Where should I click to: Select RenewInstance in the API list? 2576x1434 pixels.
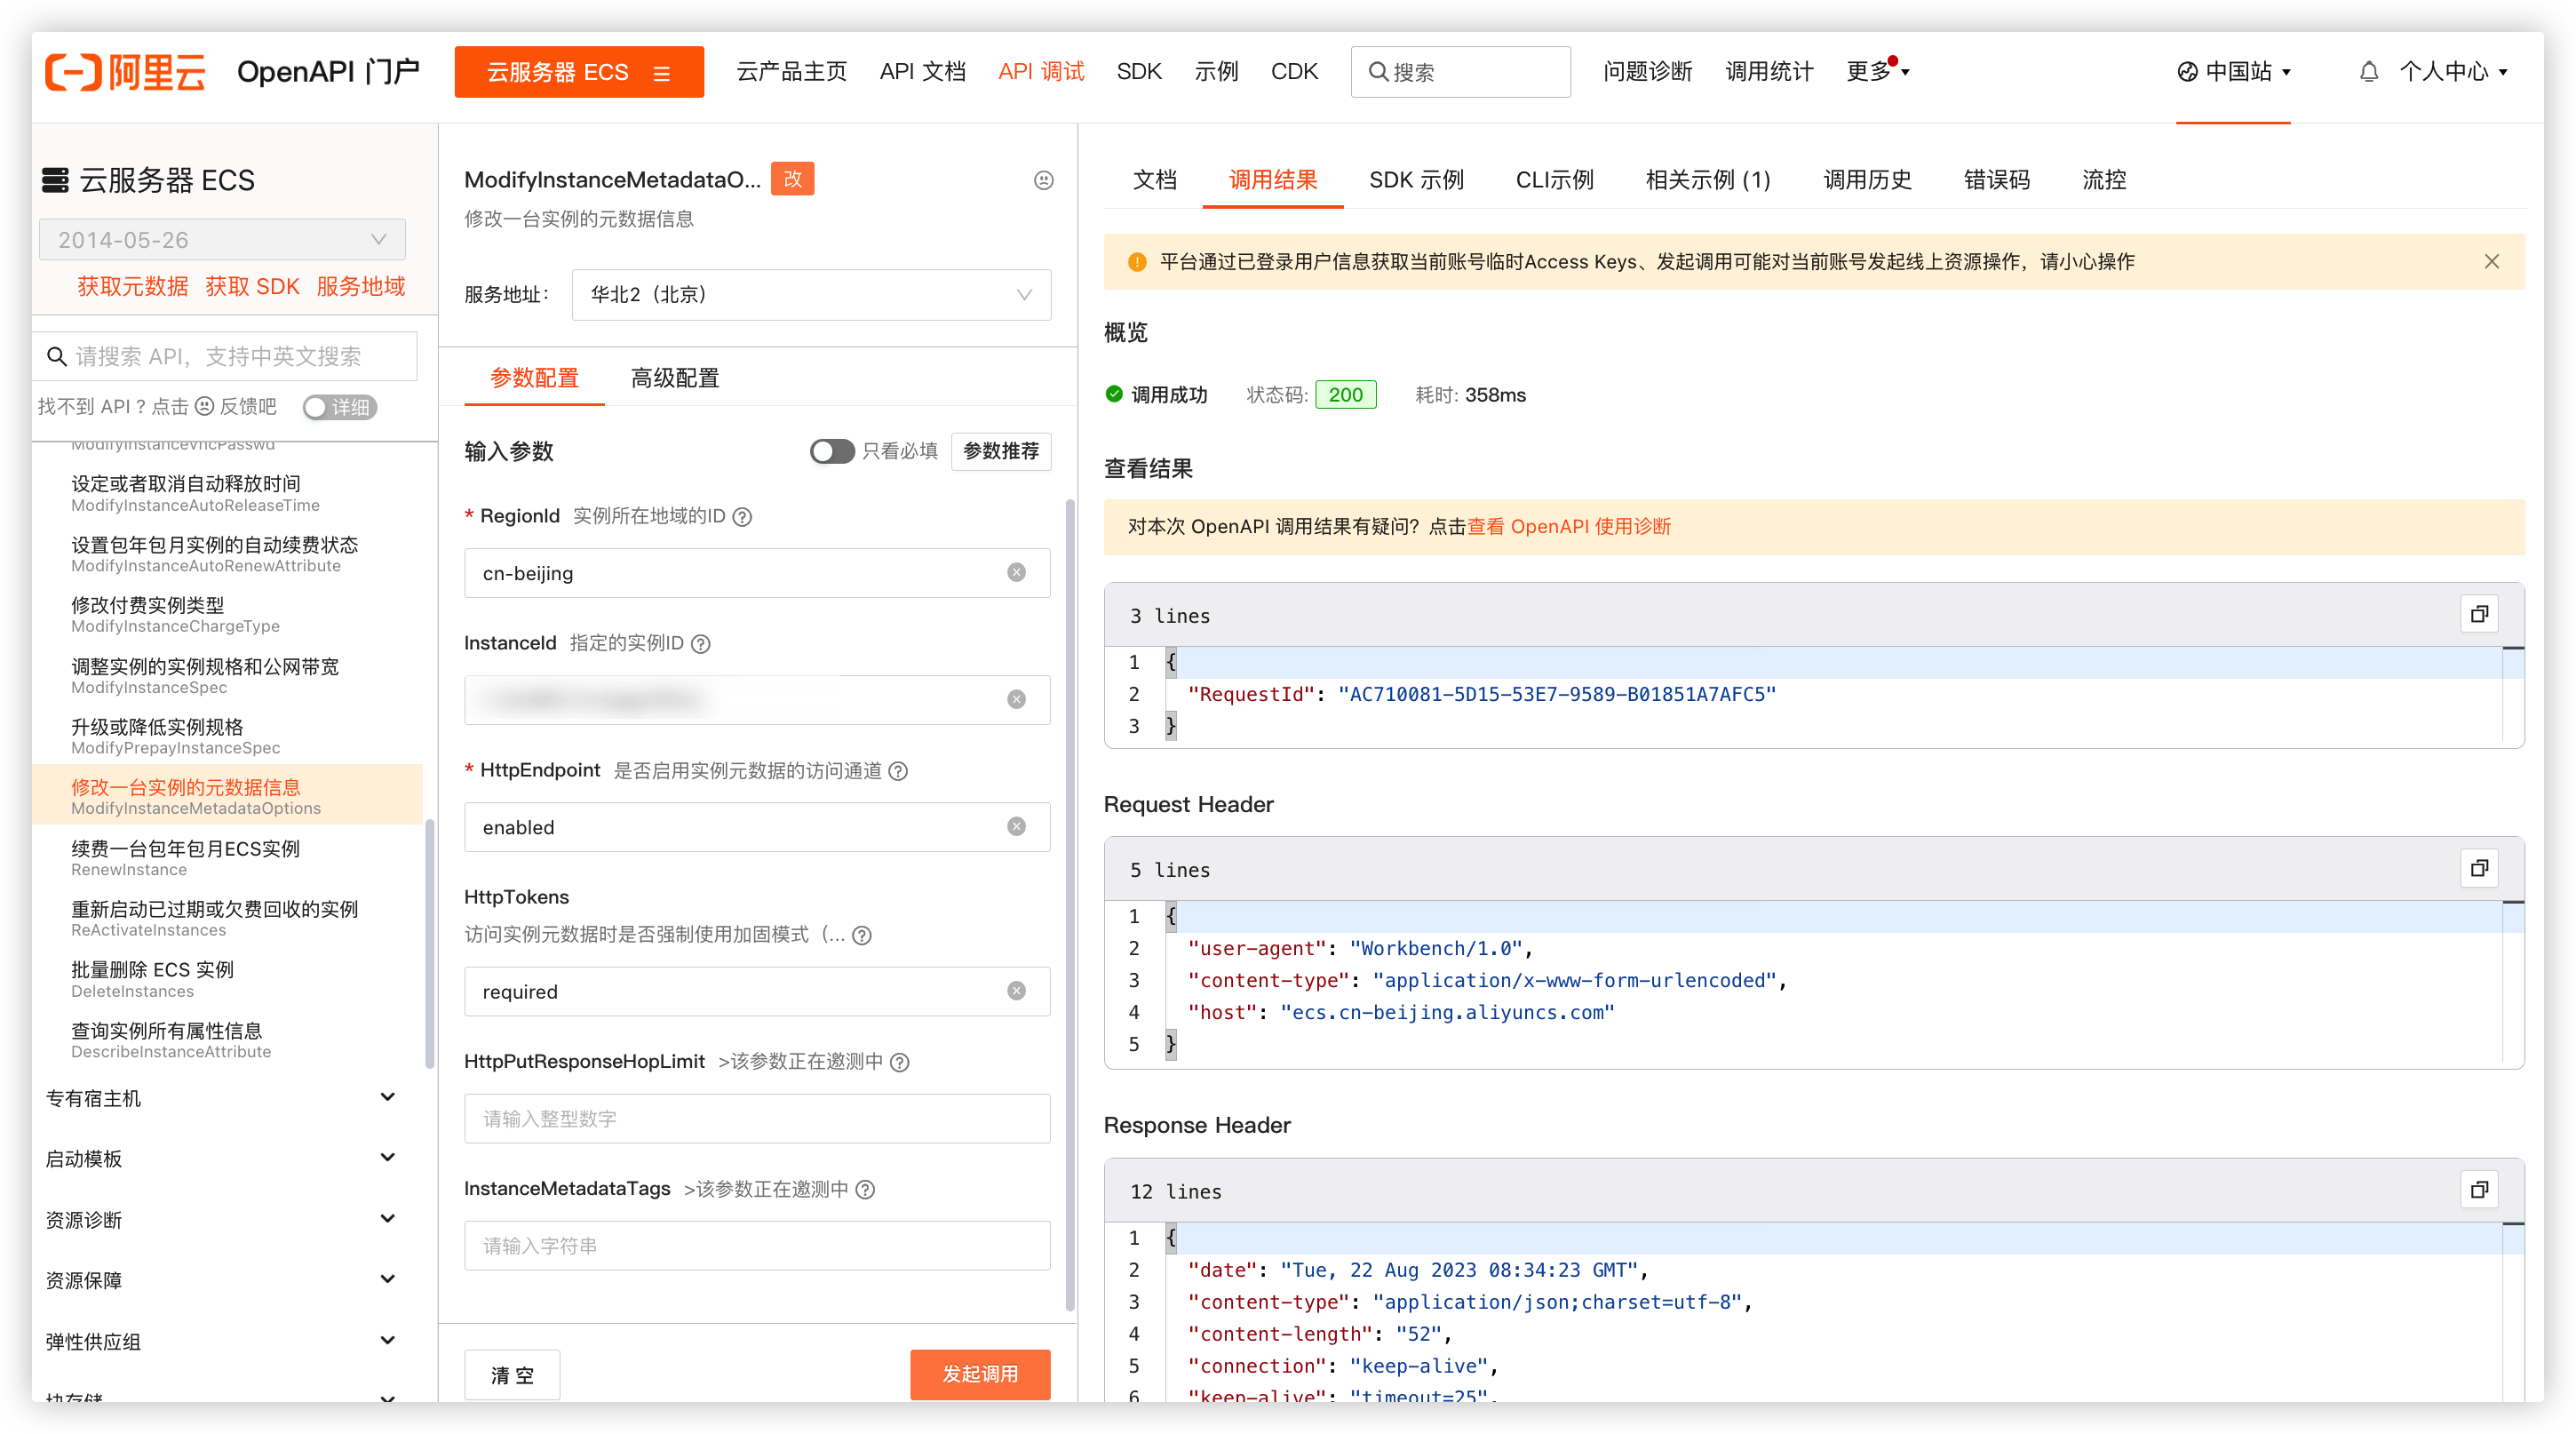[228, 858]
